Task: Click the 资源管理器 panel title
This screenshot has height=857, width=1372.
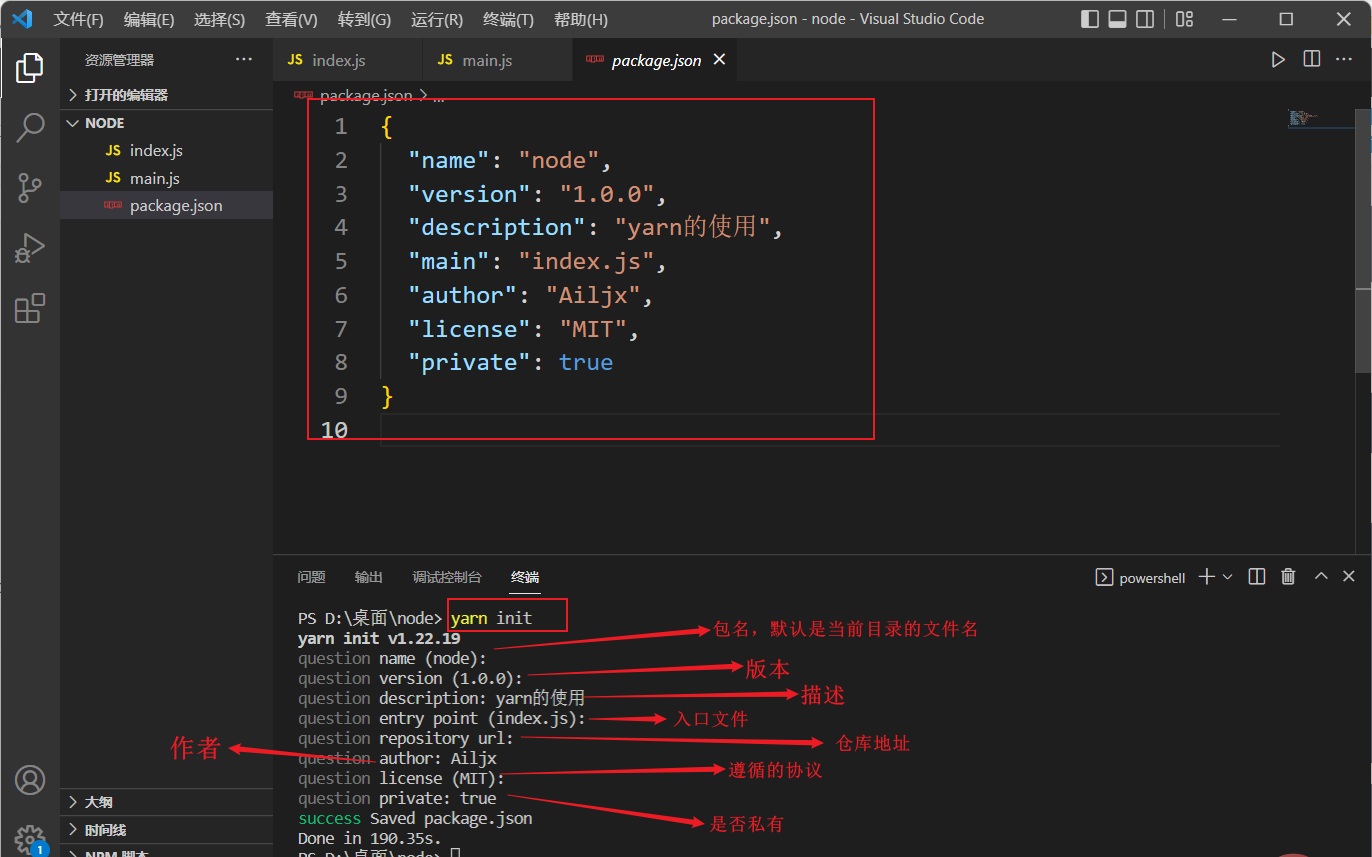Action: coord(120,60)
